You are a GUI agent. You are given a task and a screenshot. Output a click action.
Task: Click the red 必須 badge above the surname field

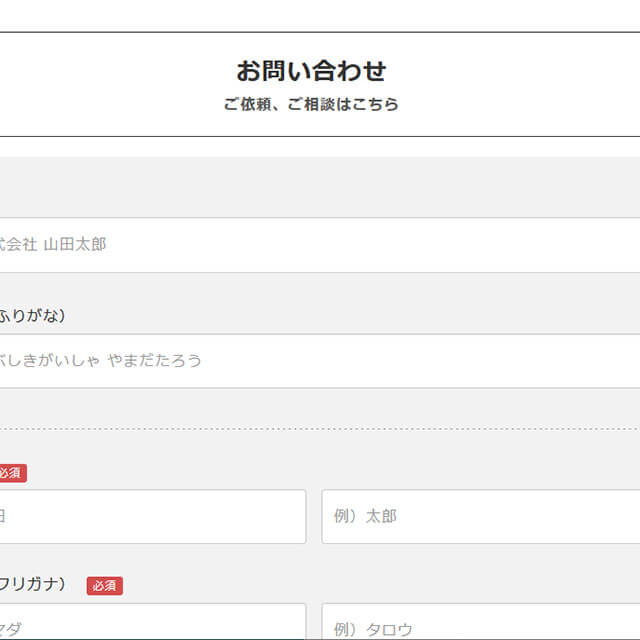click(x=10, y=473)
